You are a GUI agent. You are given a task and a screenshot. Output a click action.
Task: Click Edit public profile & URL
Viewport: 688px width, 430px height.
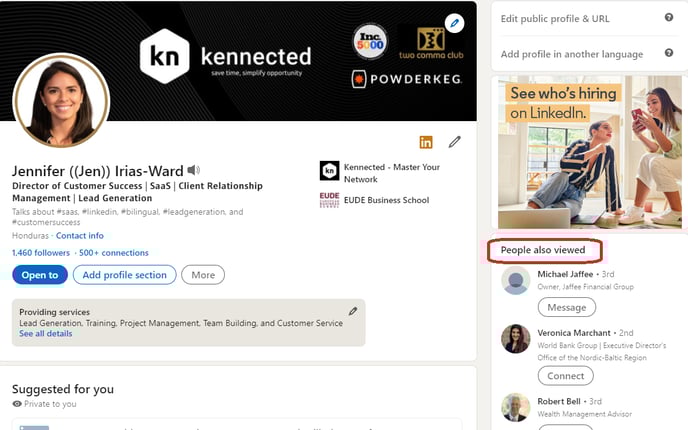[x=555, y=19]
